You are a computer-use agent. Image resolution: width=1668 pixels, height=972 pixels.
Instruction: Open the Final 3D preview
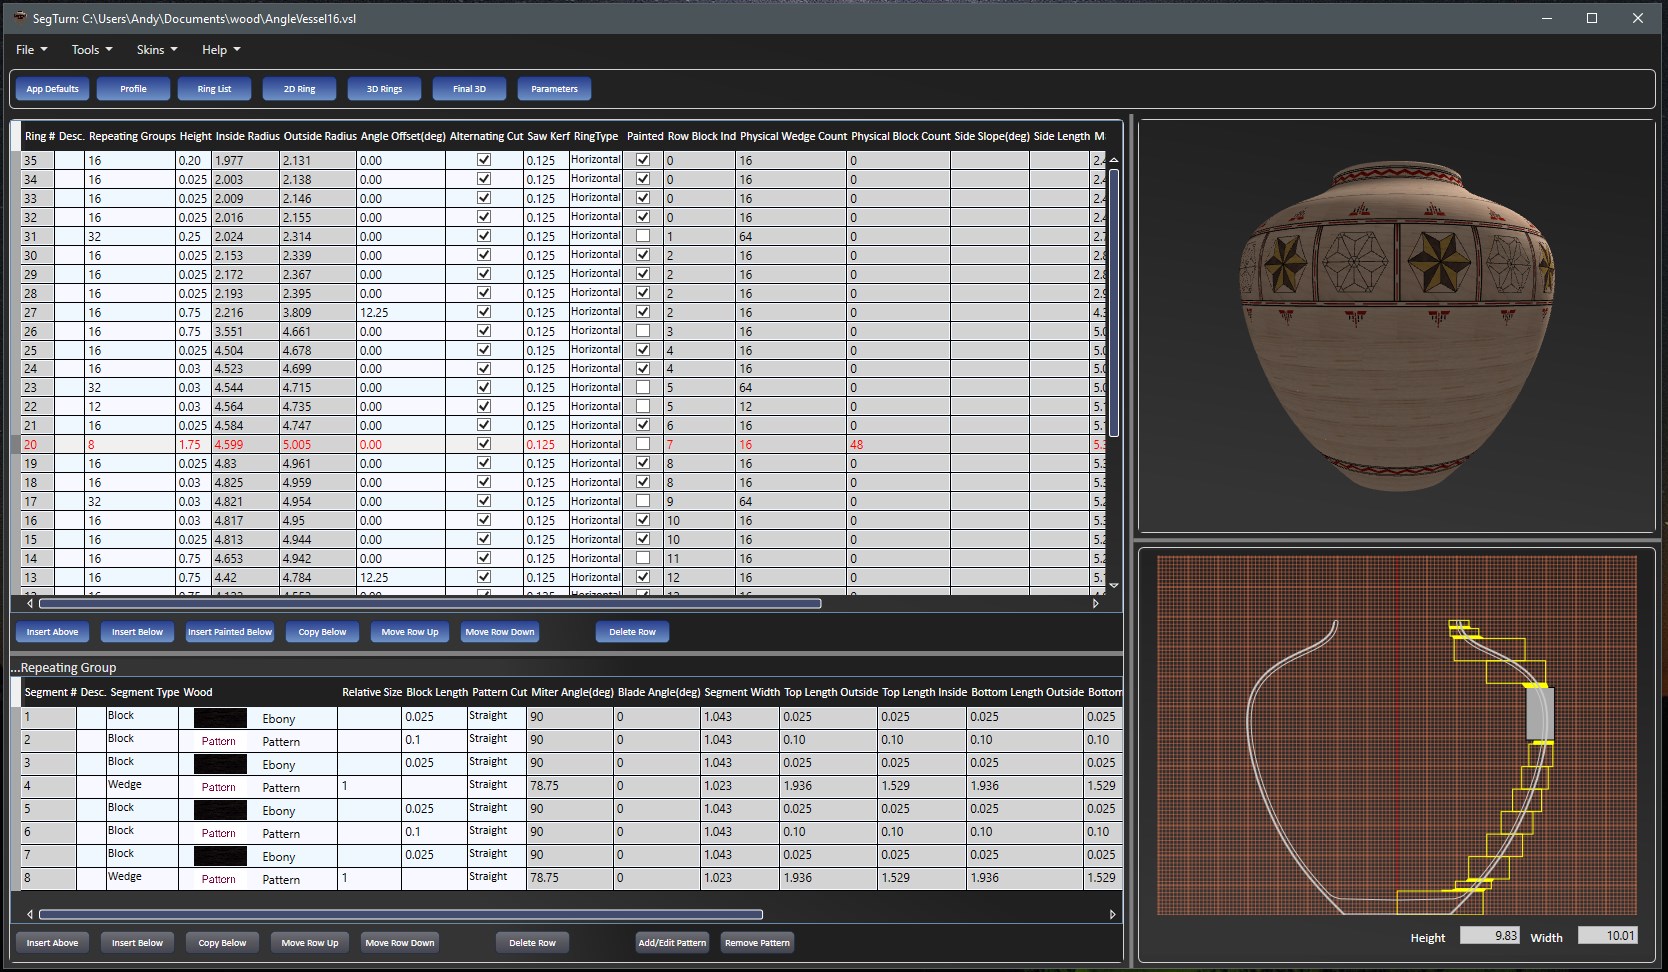469,89
